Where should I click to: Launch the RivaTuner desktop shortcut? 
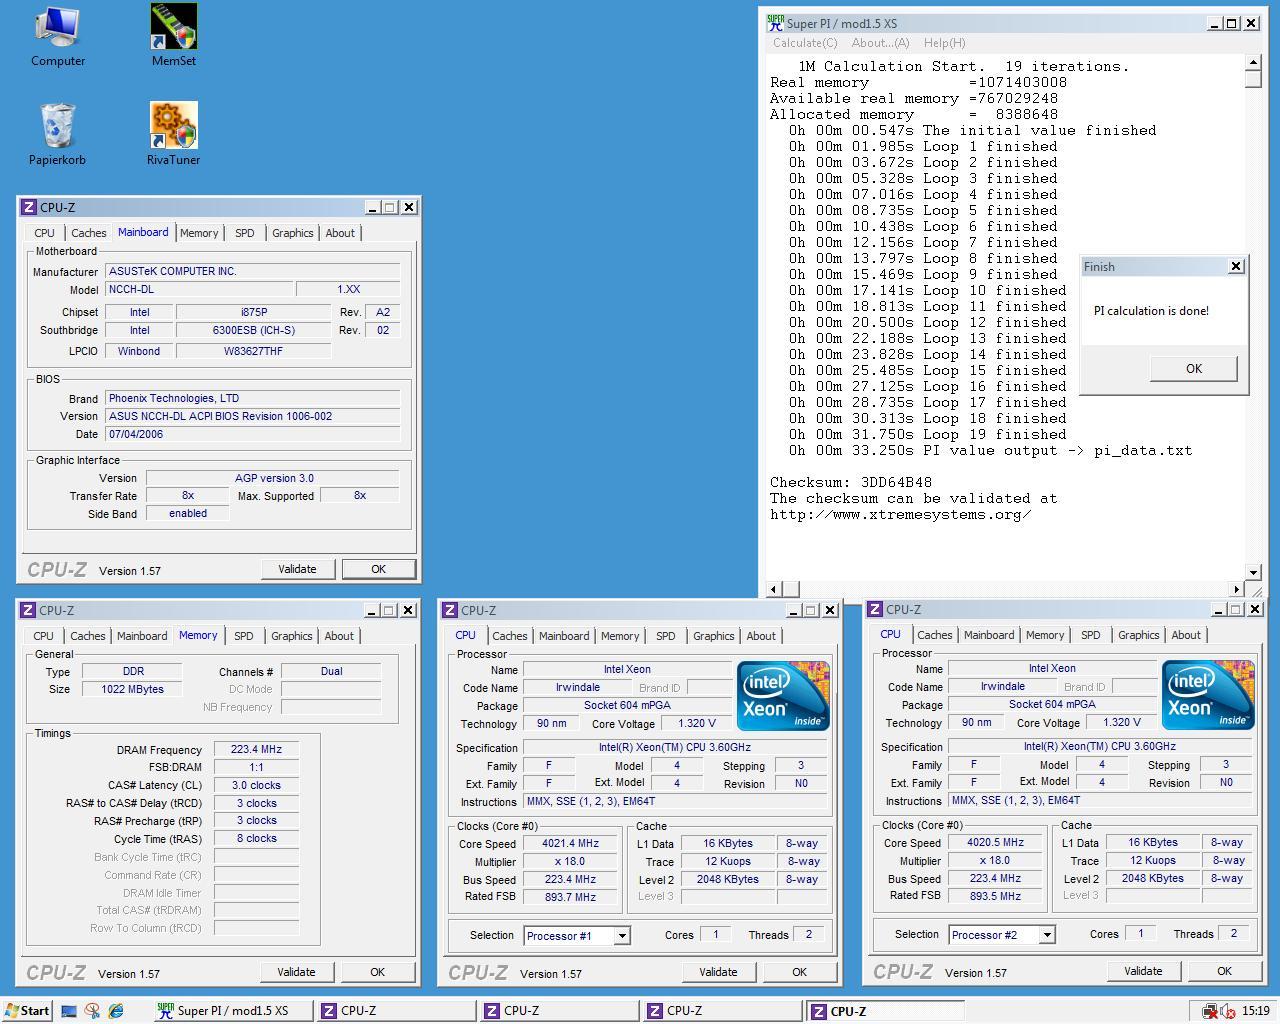(173, 135)
